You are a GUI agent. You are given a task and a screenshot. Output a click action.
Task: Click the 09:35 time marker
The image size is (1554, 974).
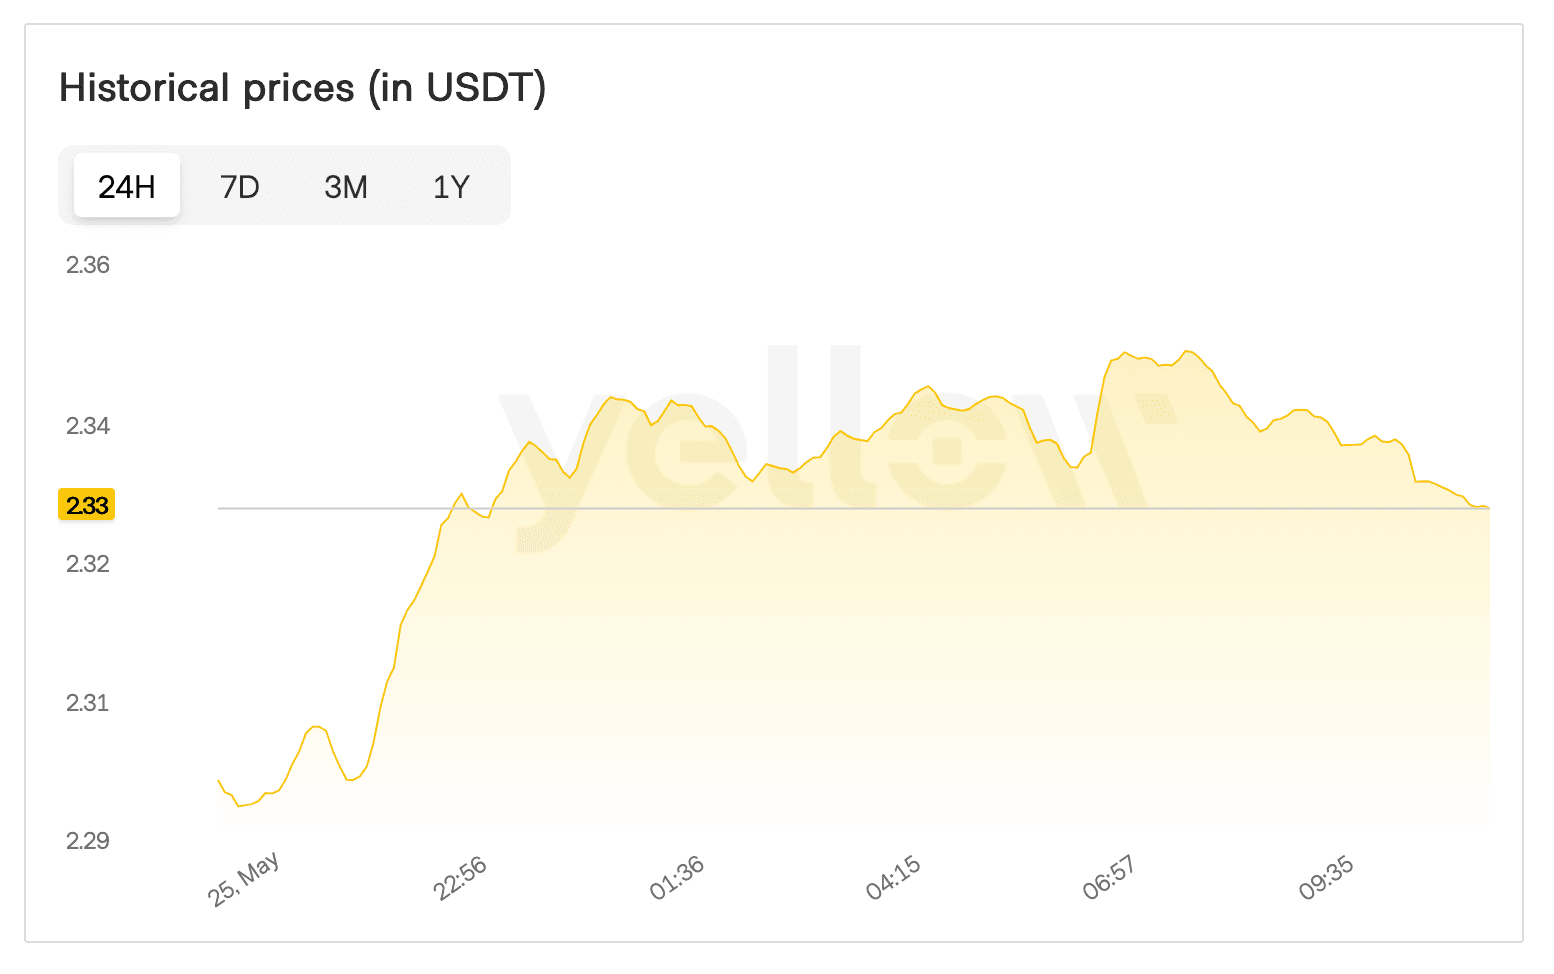click(x=1326, y=879)
